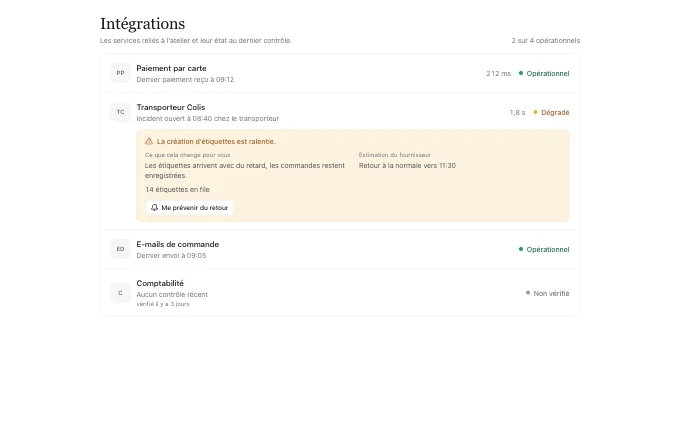Image resolution: width=680 pixels, height=425 pixels.
Task: Click the Intégrations page heading
Action: pyautogui.click(x=142, y=23)
